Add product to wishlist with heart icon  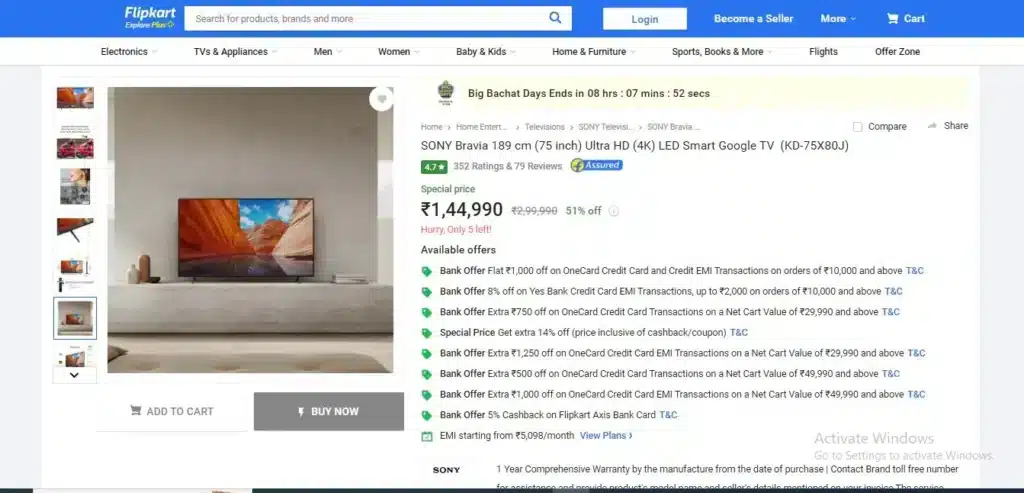381,99
